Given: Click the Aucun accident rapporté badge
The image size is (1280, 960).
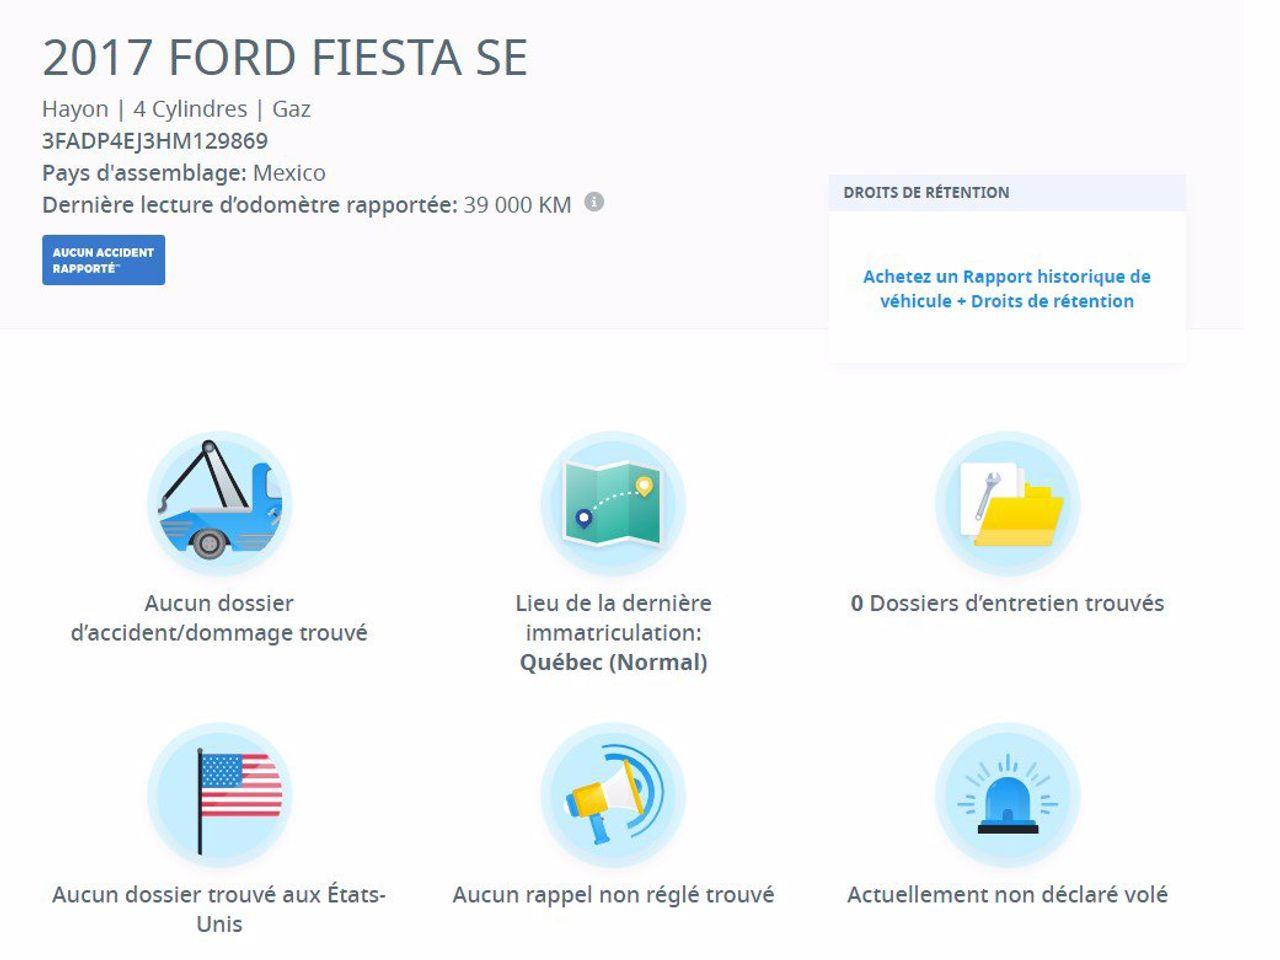Looking at the screenshot, I should (x=103, y=260).
